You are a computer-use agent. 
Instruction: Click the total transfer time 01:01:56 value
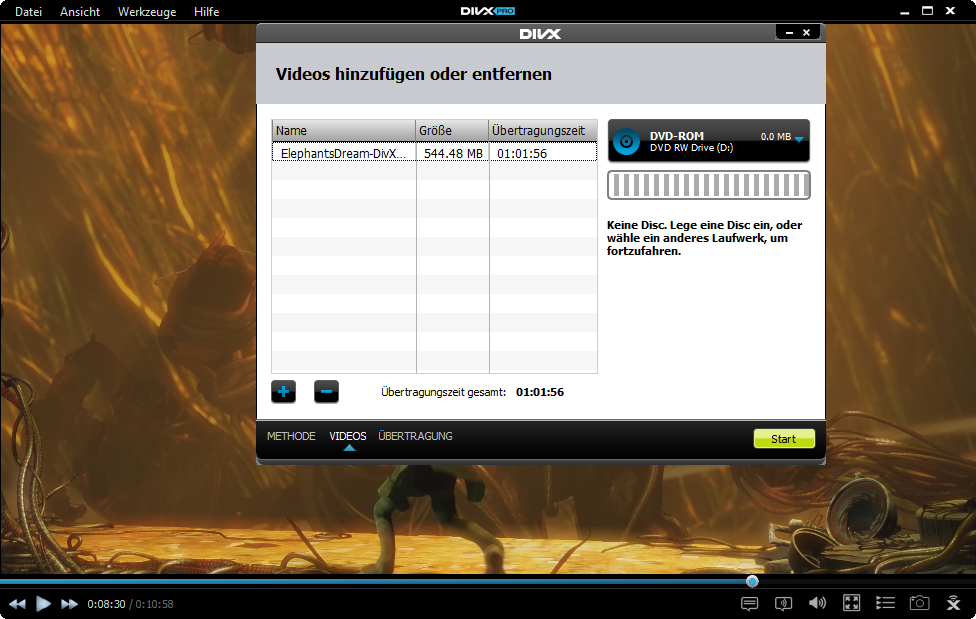[x=540, y=392]
